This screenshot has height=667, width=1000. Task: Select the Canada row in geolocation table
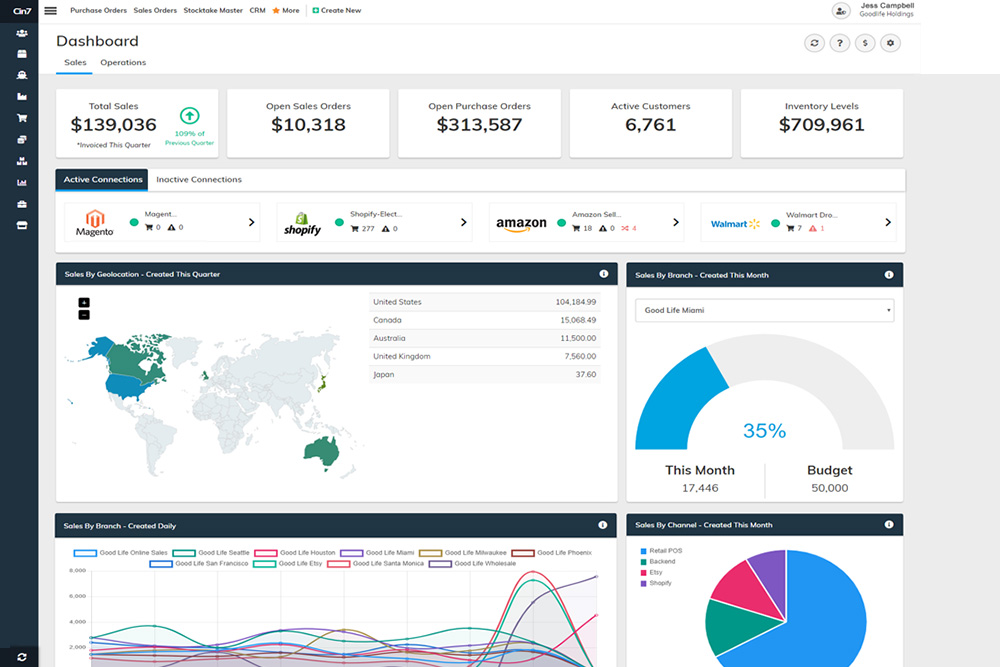(x=485, y=320)
